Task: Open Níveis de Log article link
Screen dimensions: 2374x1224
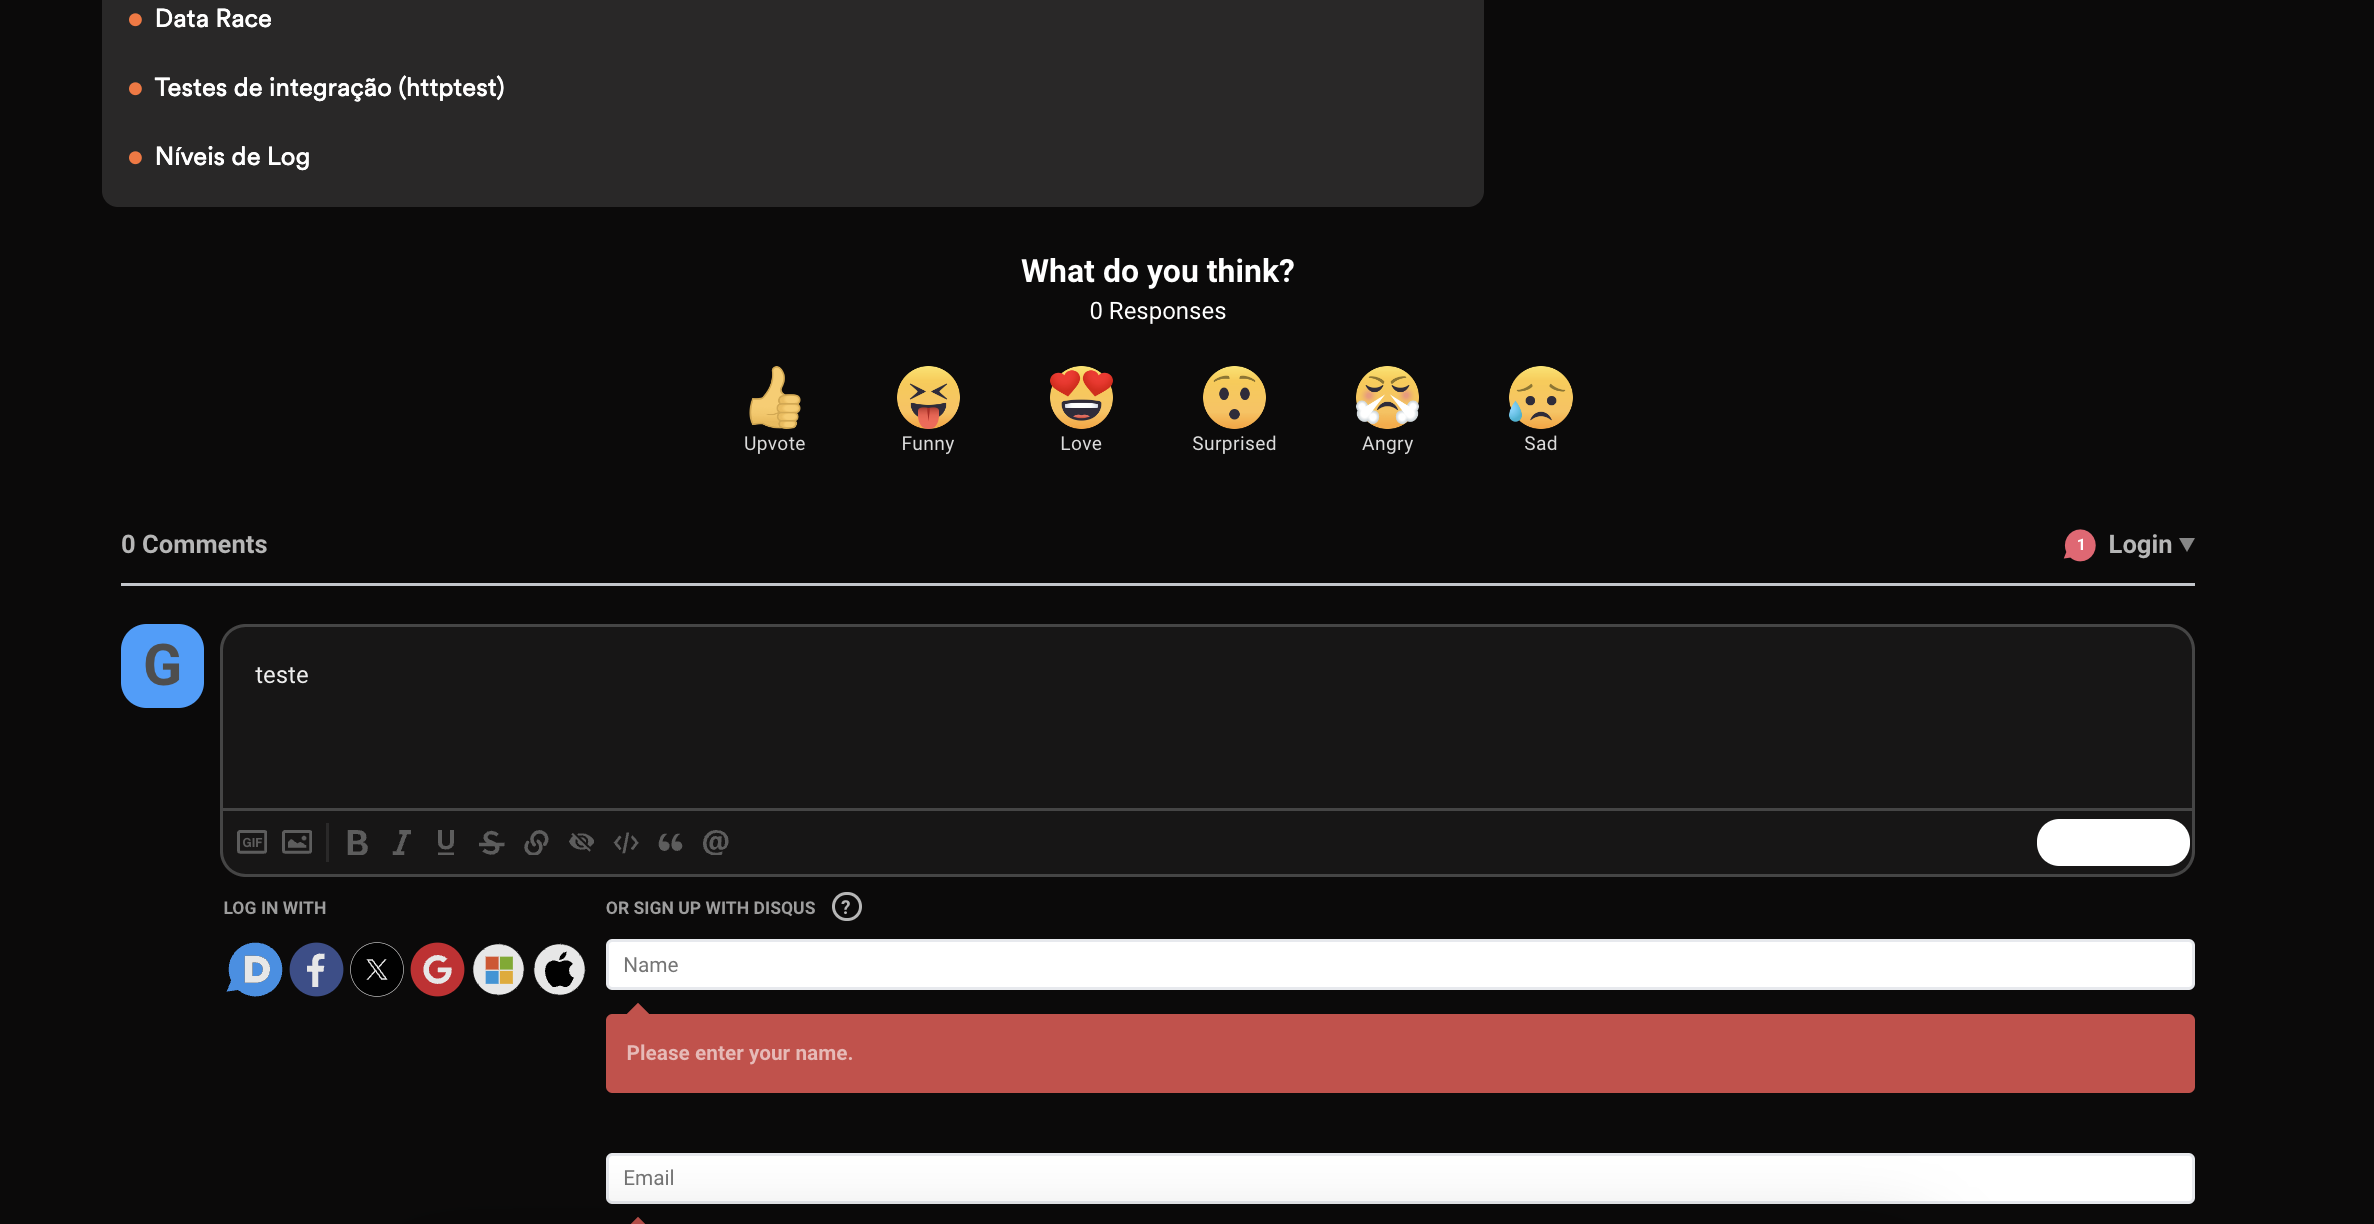Action: point(232,157)
